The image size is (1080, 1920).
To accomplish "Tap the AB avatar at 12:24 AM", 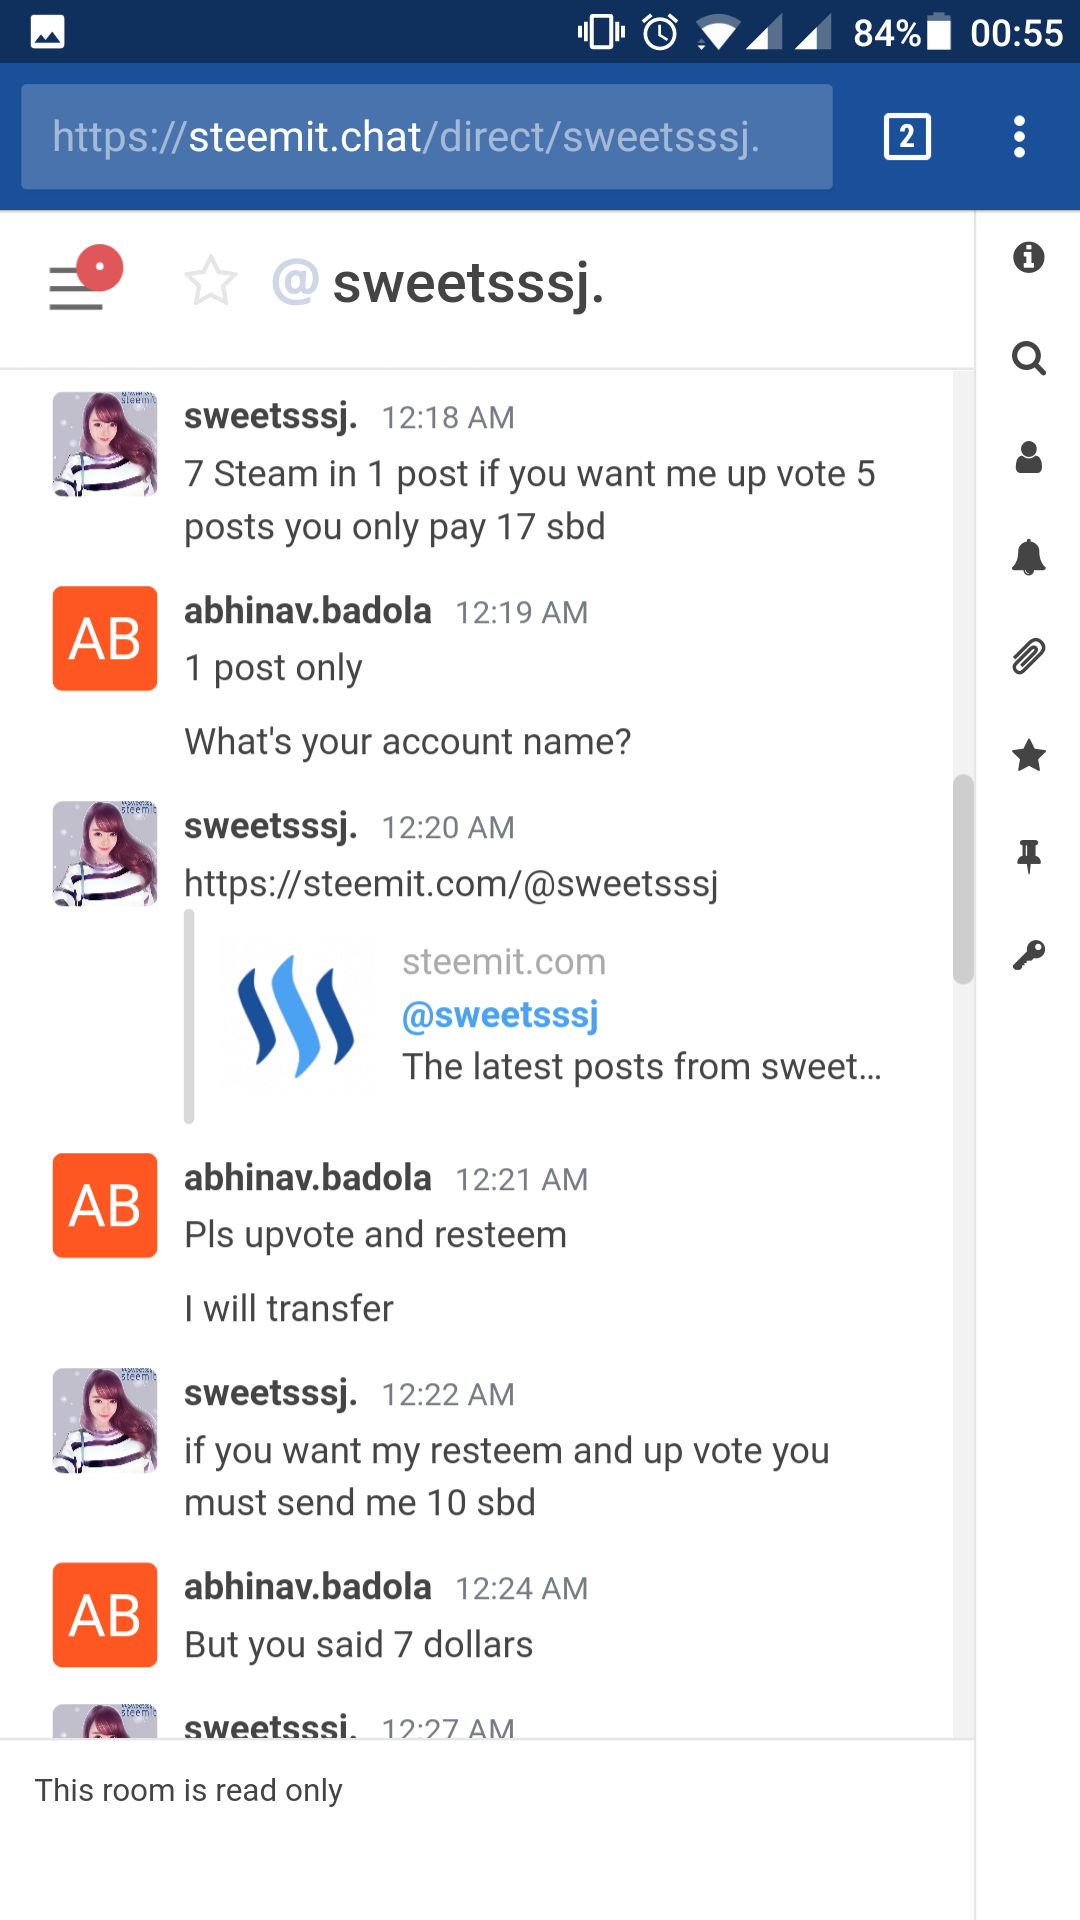I will (x=105, y=1615).
